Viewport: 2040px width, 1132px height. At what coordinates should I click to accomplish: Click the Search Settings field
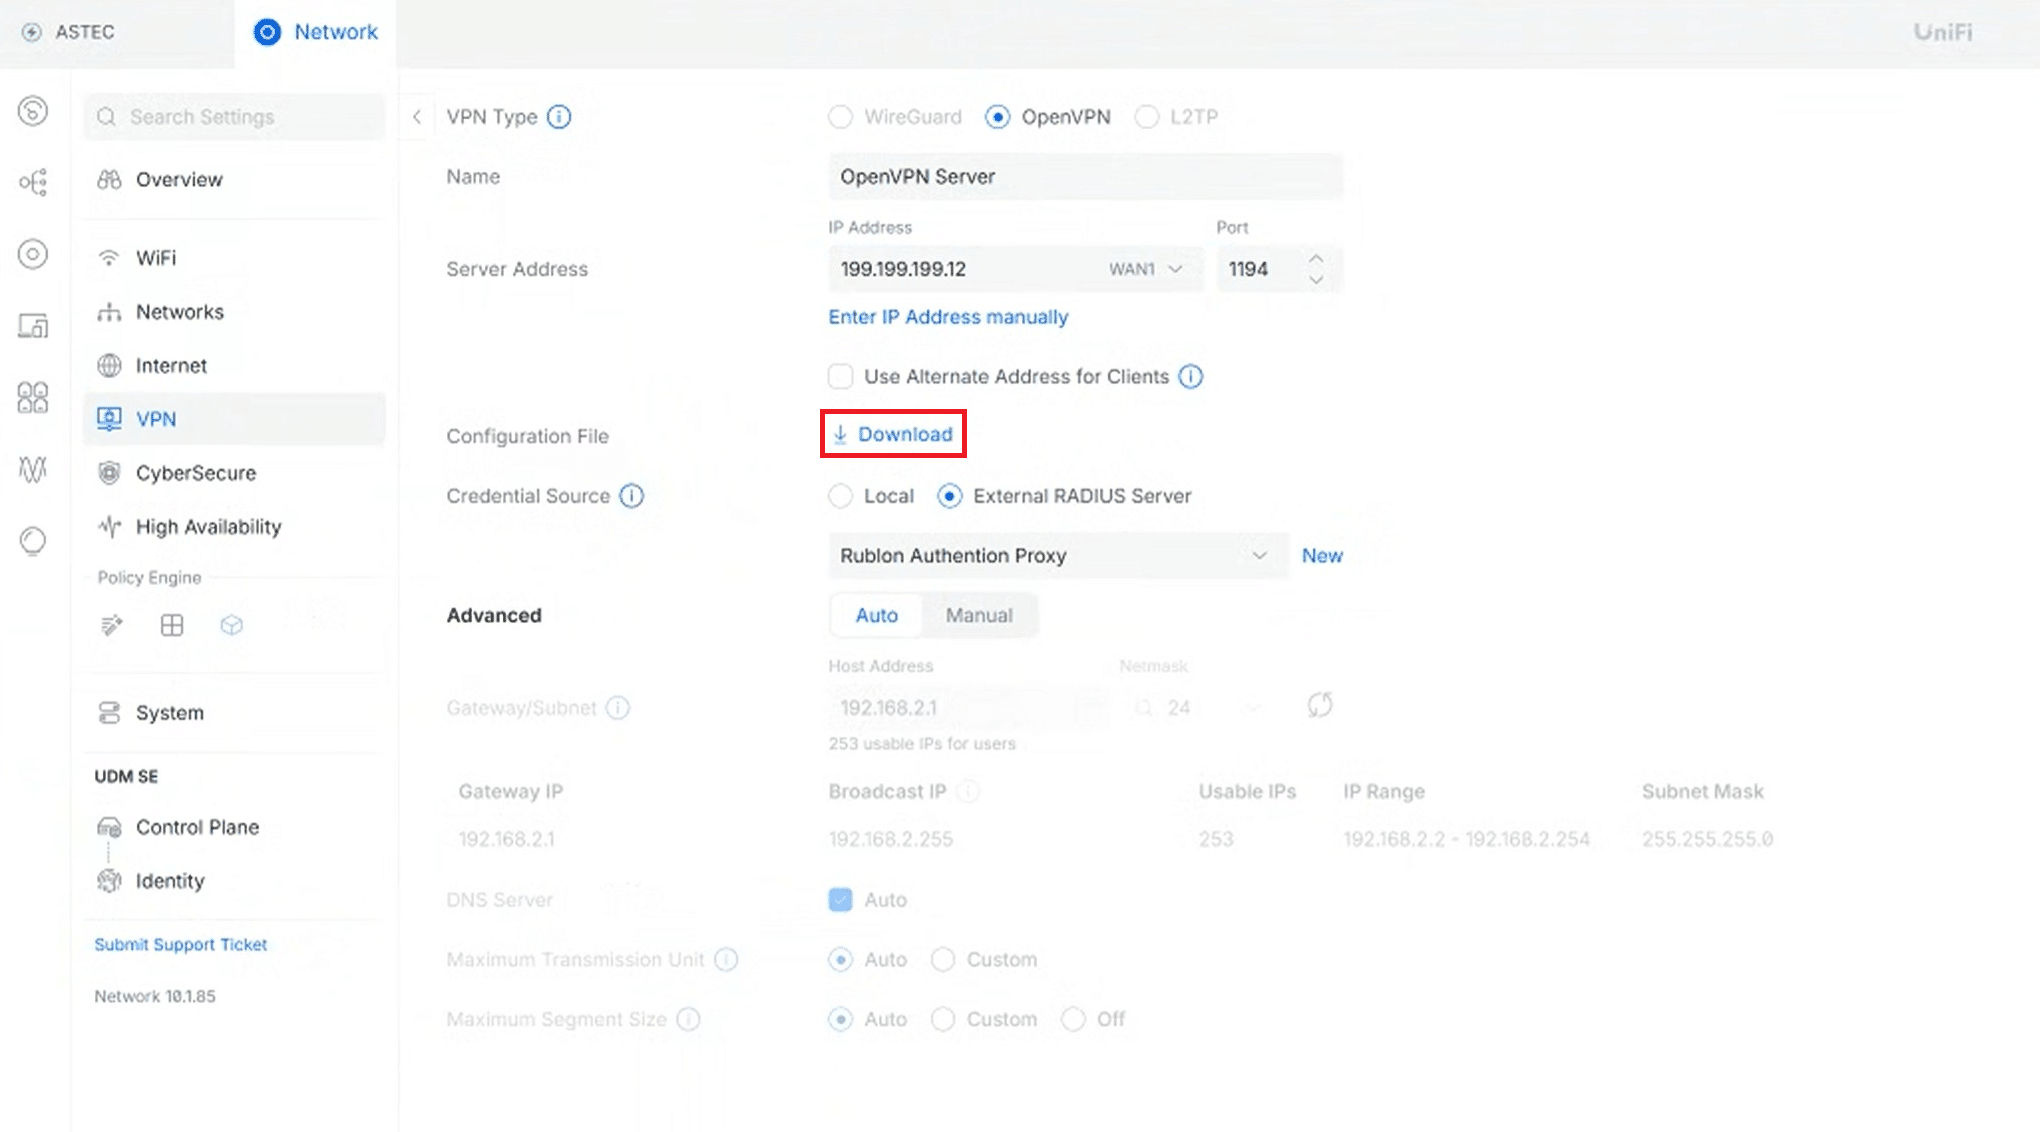click(235, 117)
